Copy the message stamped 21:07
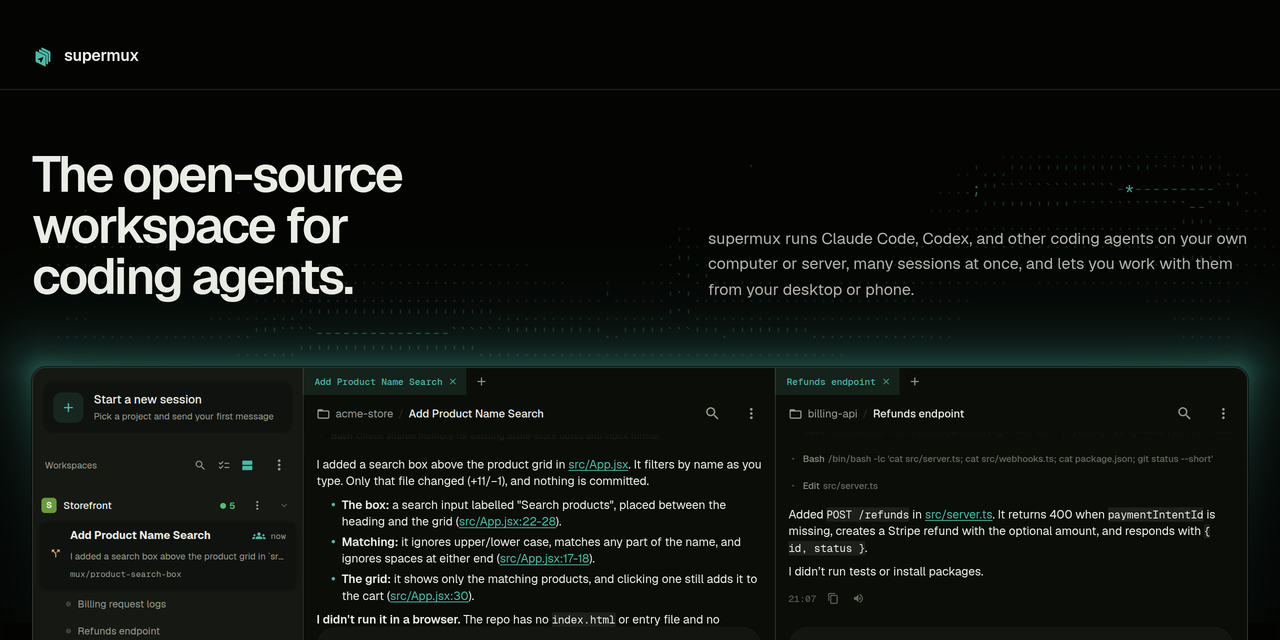Screen dimensions: 1280x640 pyautogui.click(x=833, y=599)
